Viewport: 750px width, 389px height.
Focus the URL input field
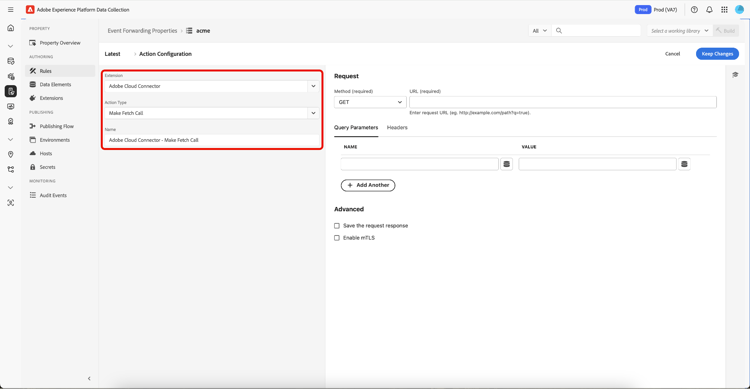[x=563, y=102]
